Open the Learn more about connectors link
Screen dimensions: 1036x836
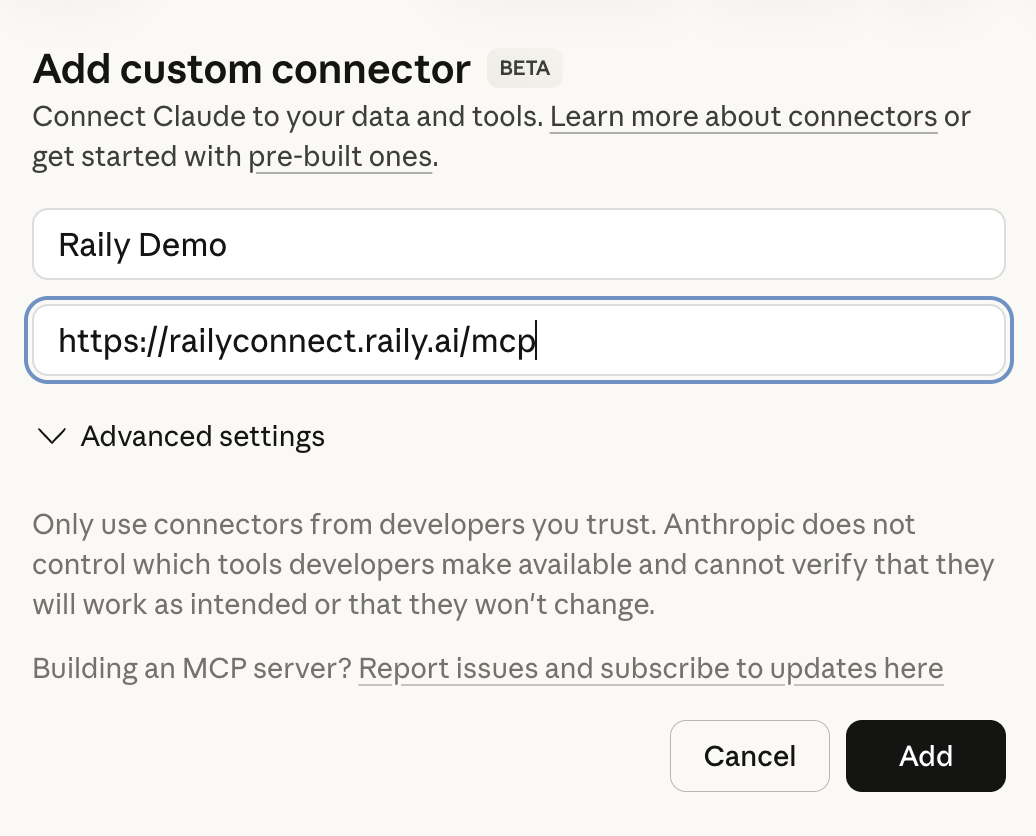click(x=743, y=117)
